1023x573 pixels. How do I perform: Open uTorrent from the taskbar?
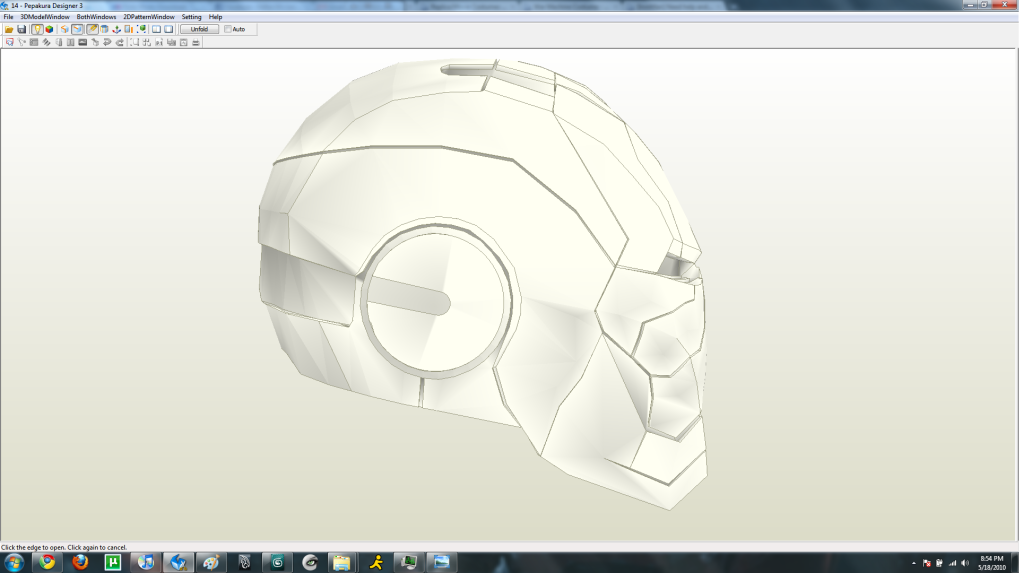pos(113,563)
